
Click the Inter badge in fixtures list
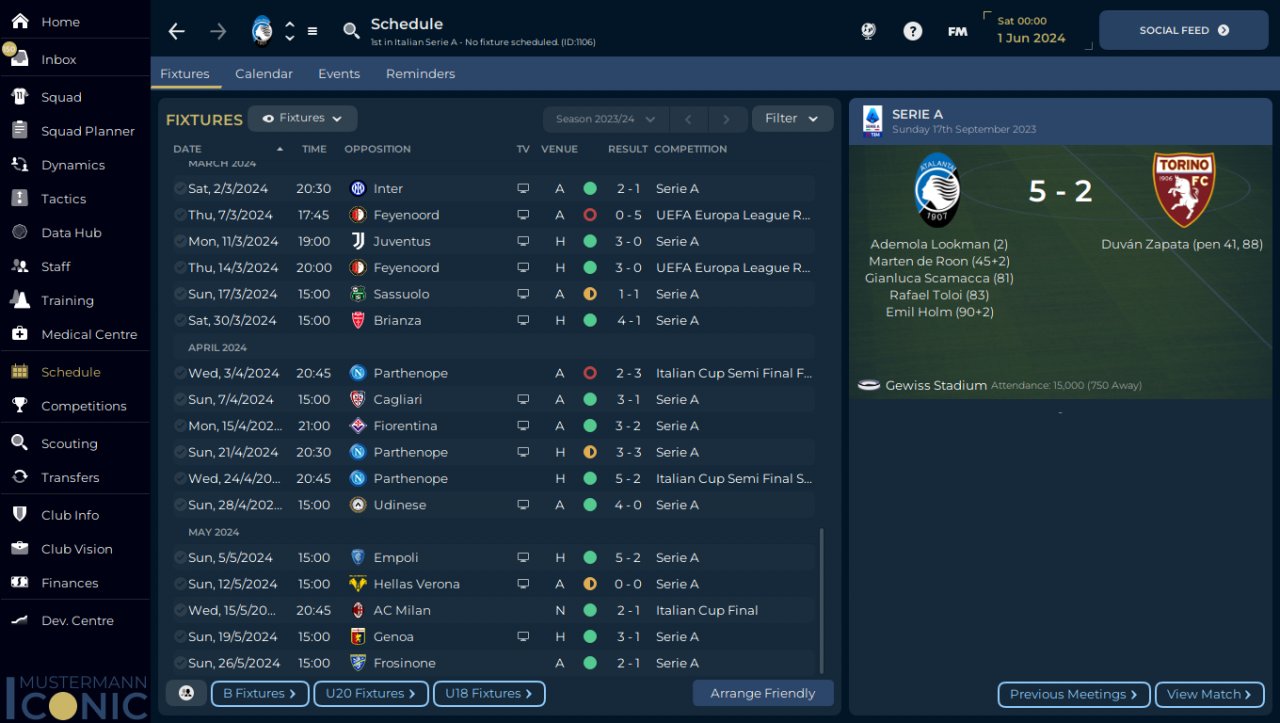coord(358,188)
